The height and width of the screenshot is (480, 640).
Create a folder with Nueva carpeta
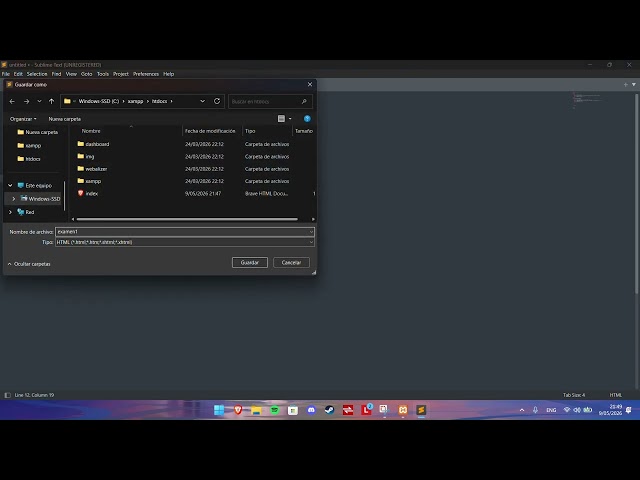tap(64, 119)
